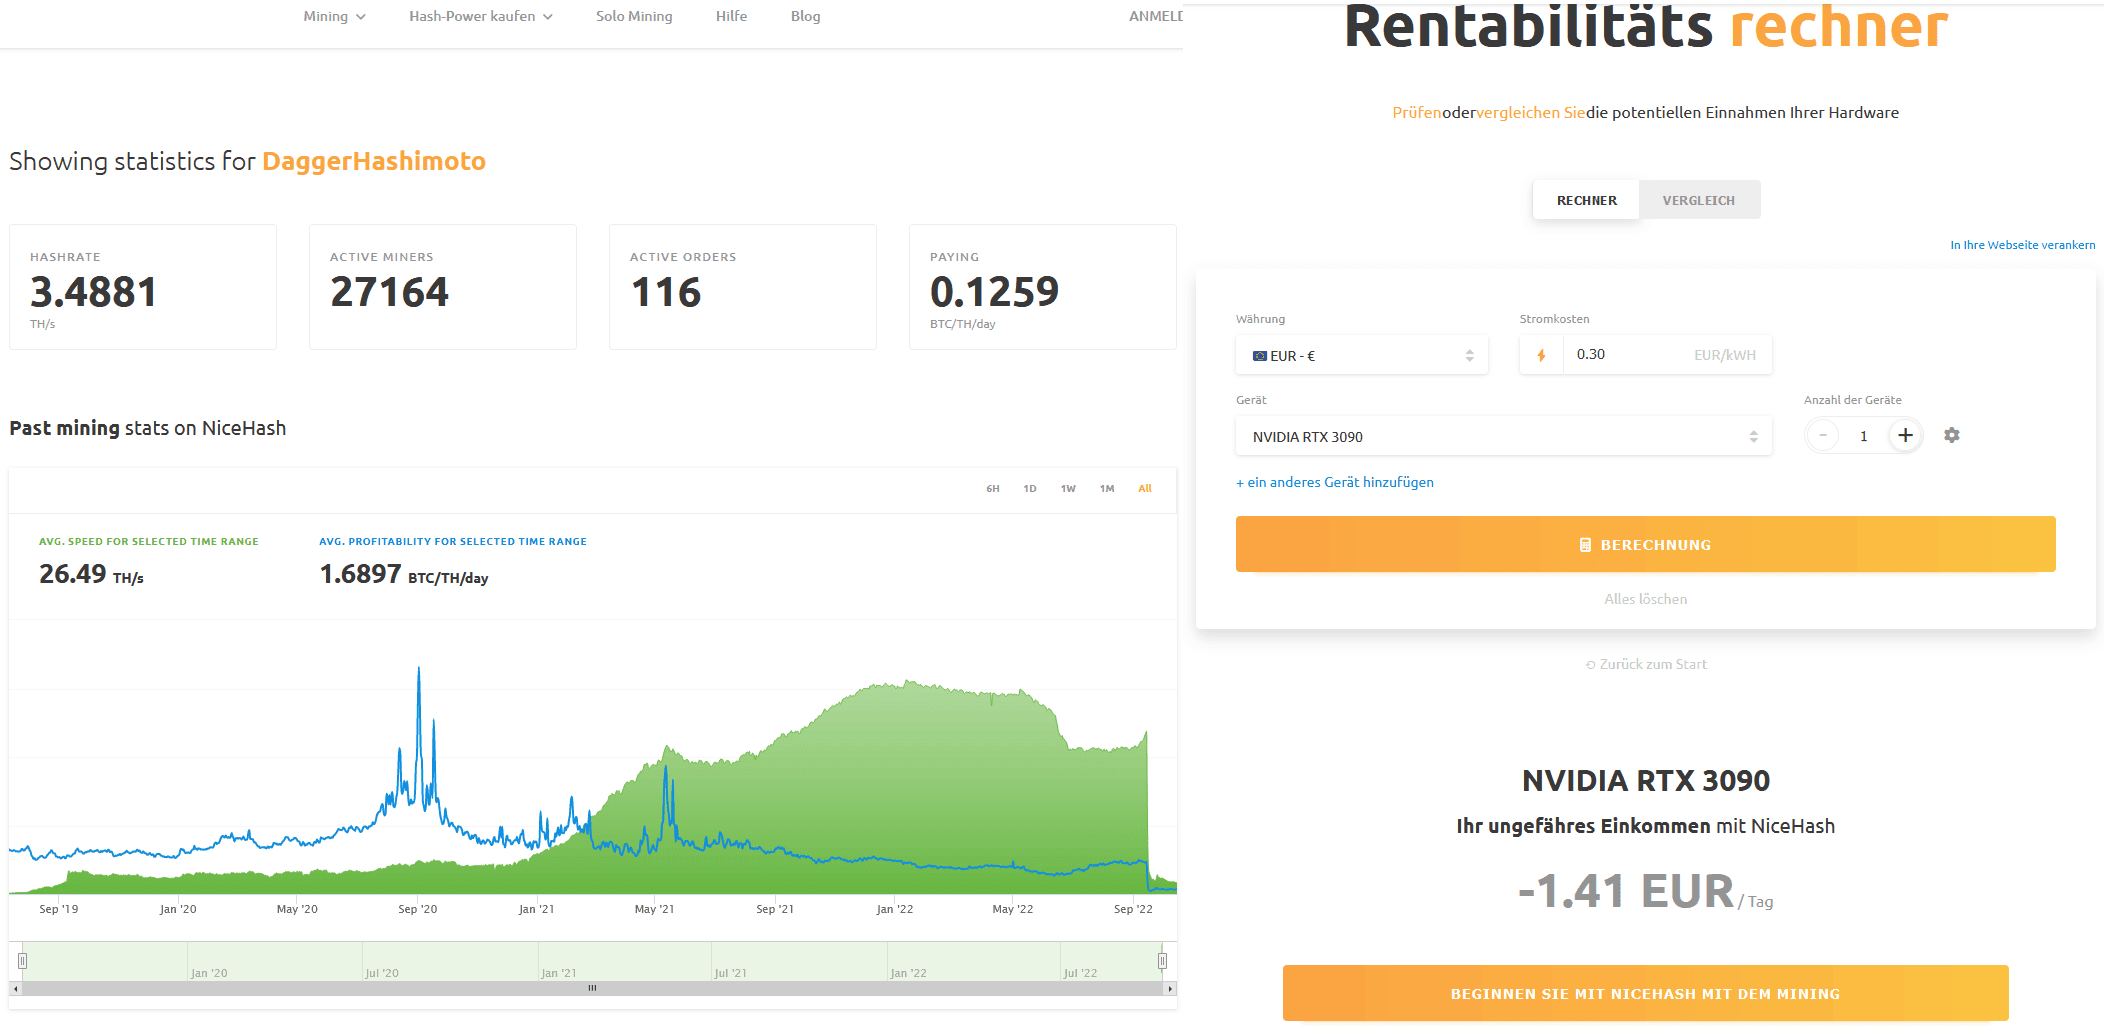The image size is (2104, 1036).
Task: Open device settings gear icon
Action: tap(1951, 435)
